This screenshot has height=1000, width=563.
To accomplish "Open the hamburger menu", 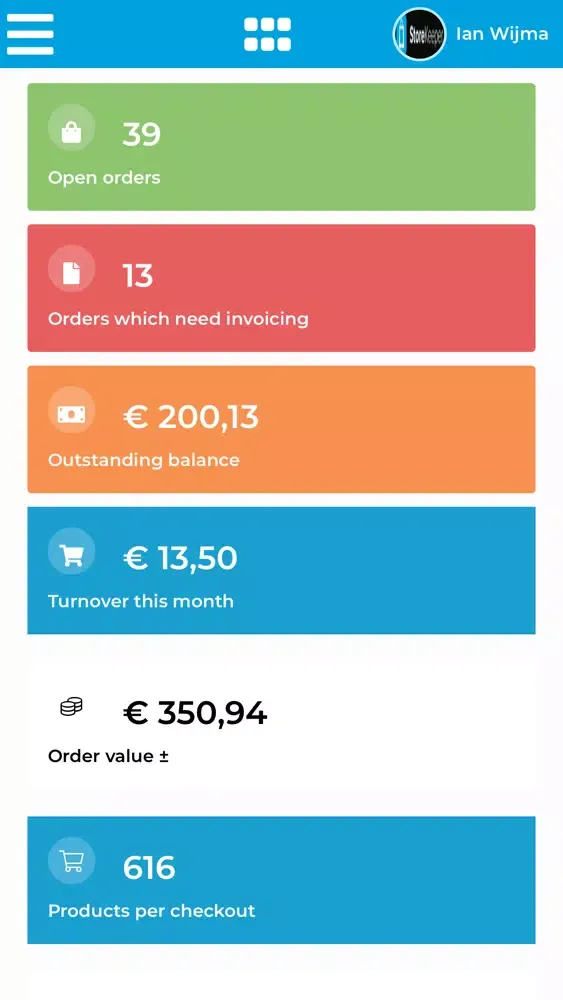I will [30, 34].
